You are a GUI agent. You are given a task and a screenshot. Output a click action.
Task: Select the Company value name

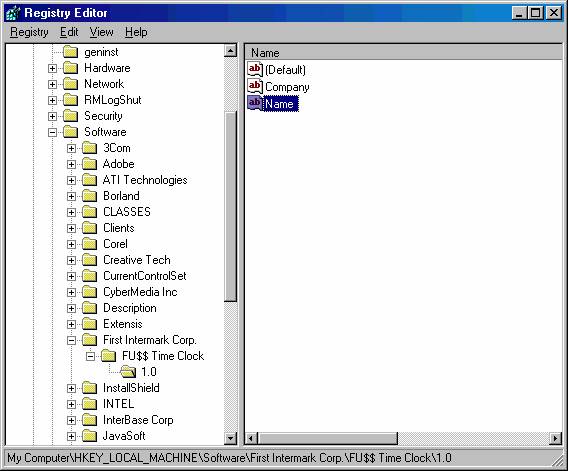[287, 87]
